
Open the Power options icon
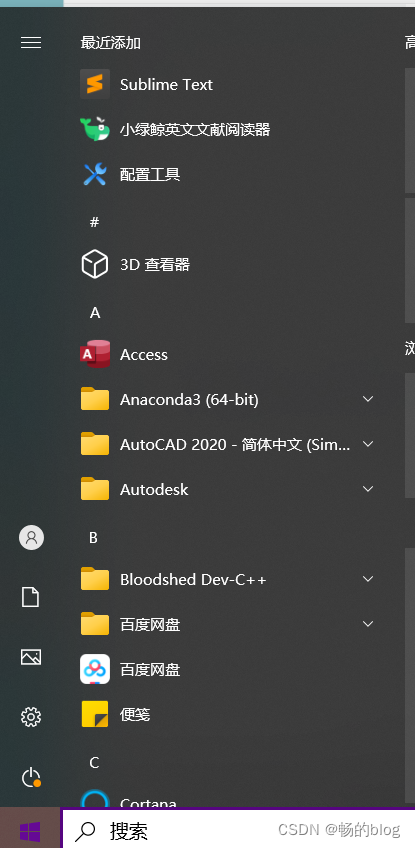(x=31, y=778)
